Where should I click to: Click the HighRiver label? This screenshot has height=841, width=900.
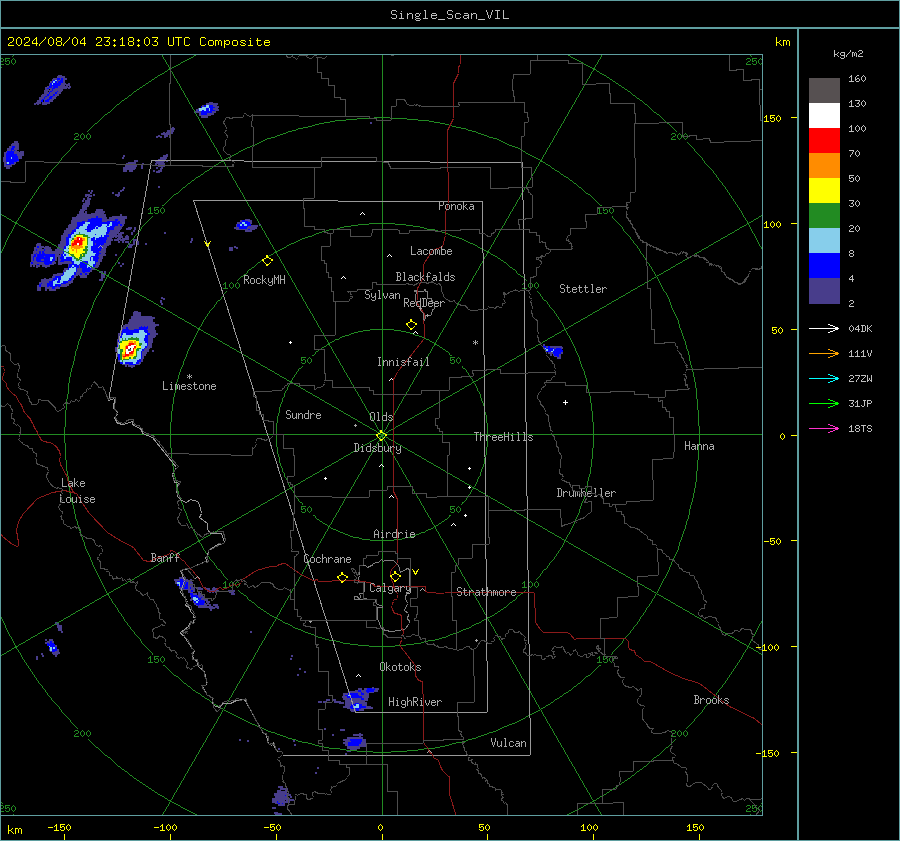[x=415, y=702]
